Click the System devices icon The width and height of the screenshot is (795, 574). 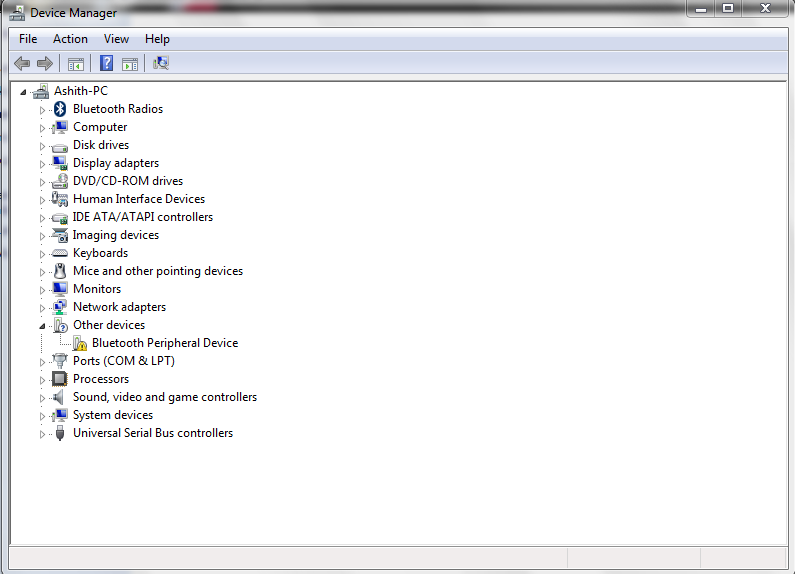coord(60,415)
